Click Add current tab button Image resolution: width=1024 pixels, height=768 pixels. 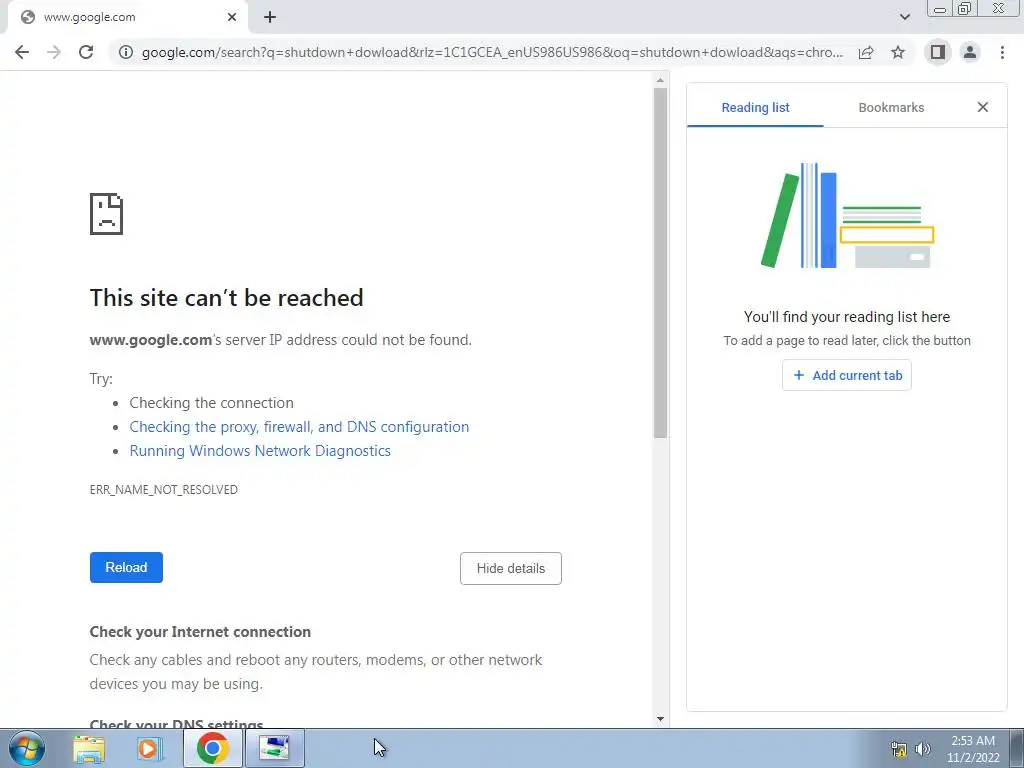[846, 376]
